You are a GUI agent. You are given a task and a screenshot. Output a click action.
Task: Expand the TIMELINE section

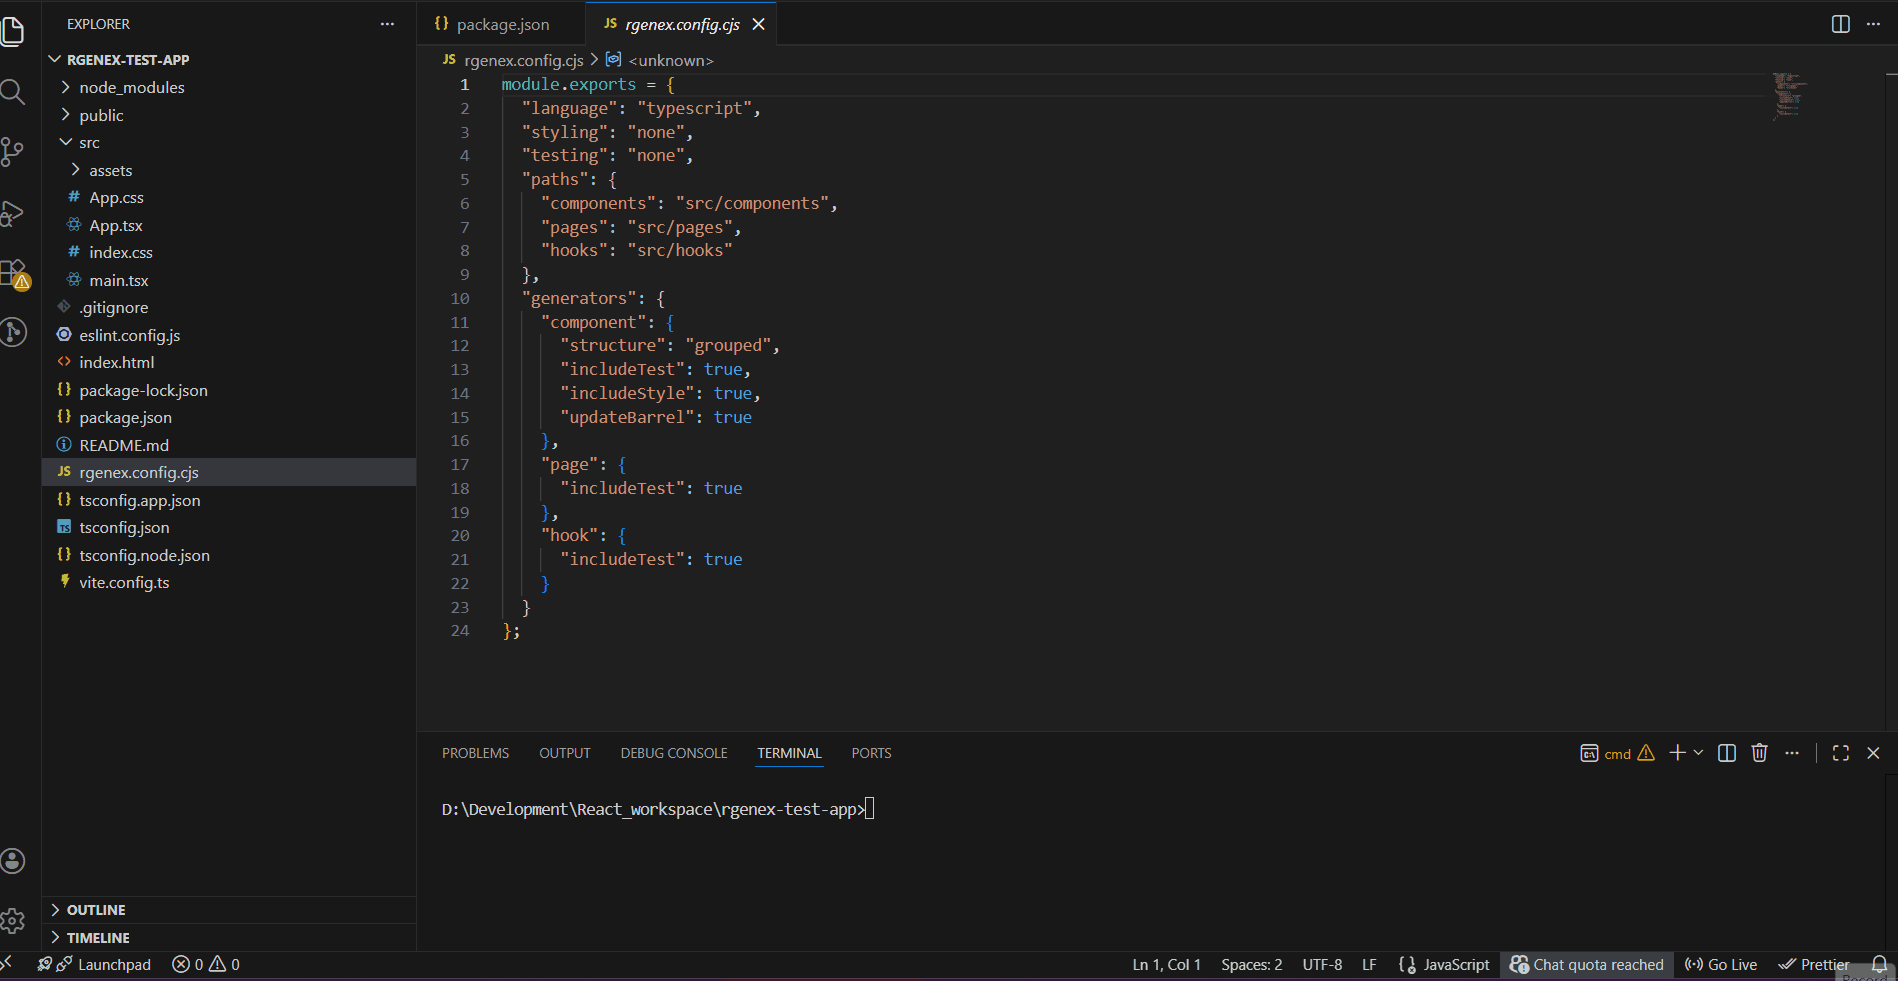pyautogui.click(x=229, y=938)
